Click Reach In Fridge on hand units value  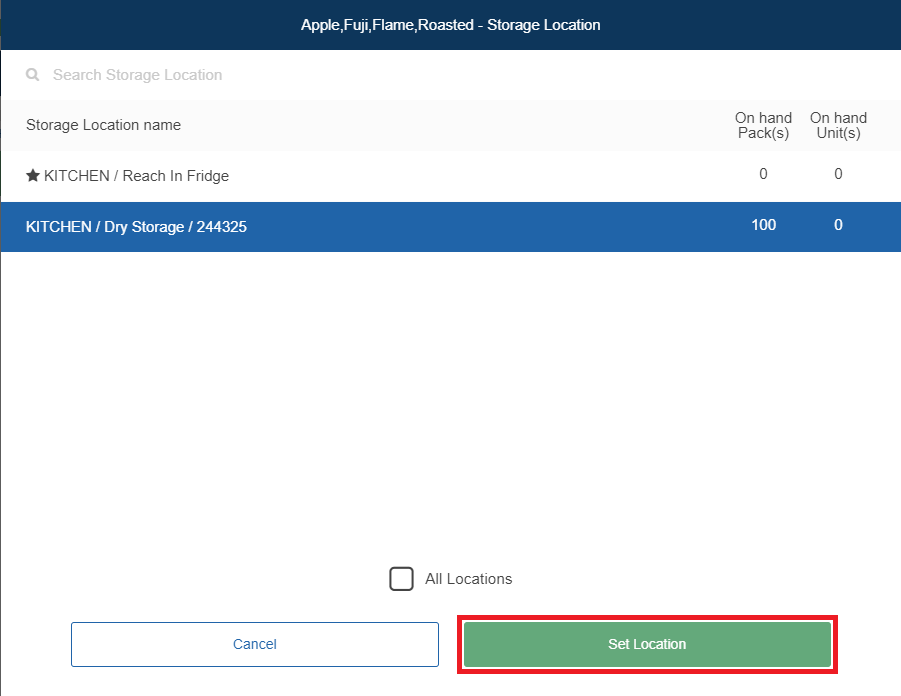(x=838, y=174)
